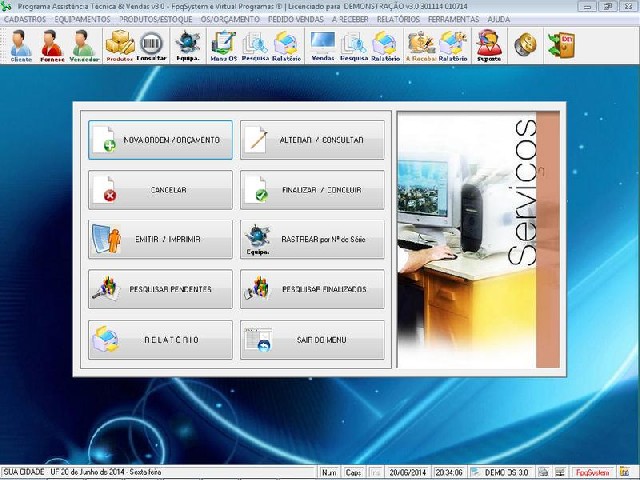Click the Vendas monitor icon
The height and width of the screenshot is (480, 640).
(322, 45)
